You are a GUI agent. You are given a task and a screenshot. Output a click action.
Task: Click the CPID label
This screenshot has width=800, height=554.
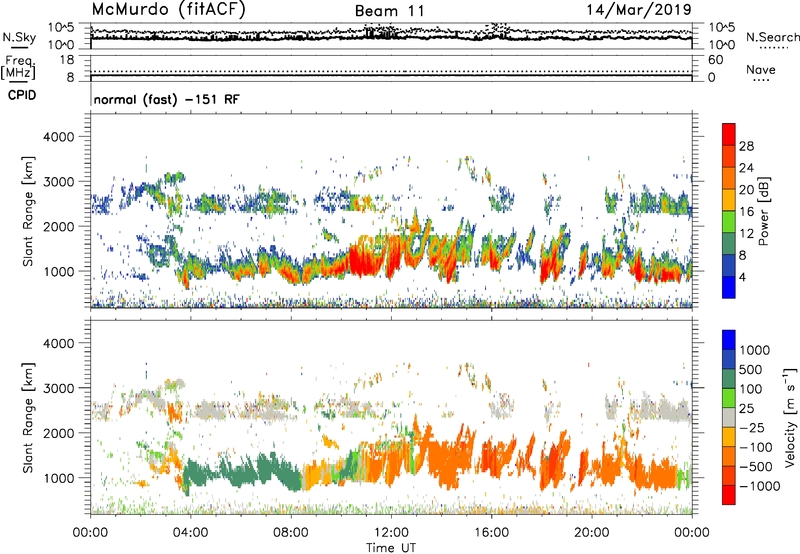click(x=22, y=95)
